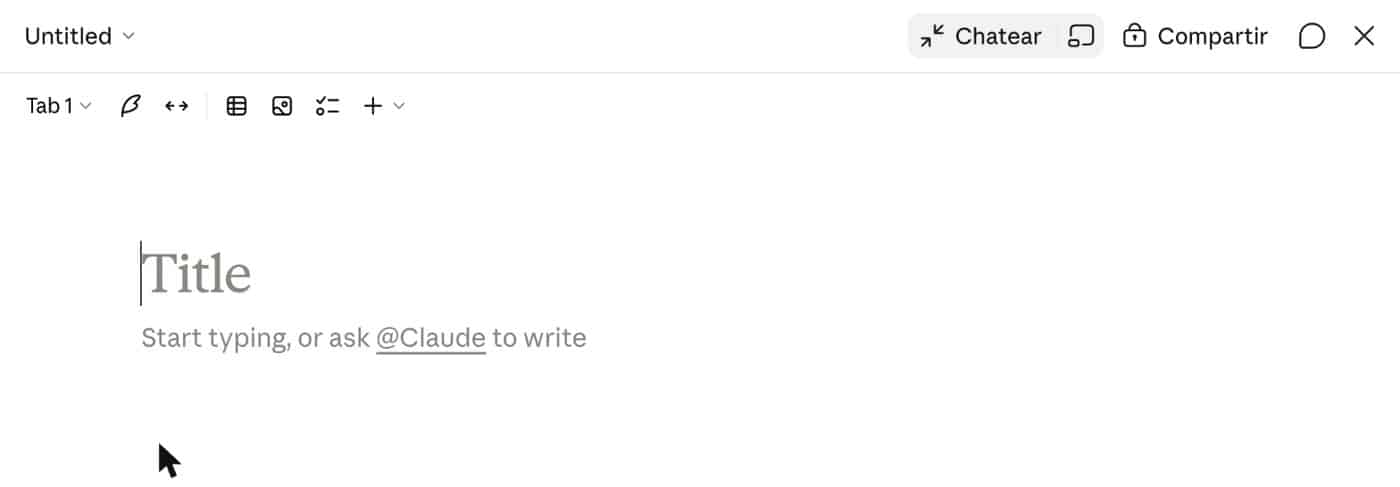Switch the panel layout icon beside Chatear
1400x487 pixels.
tap(1081, 37)
